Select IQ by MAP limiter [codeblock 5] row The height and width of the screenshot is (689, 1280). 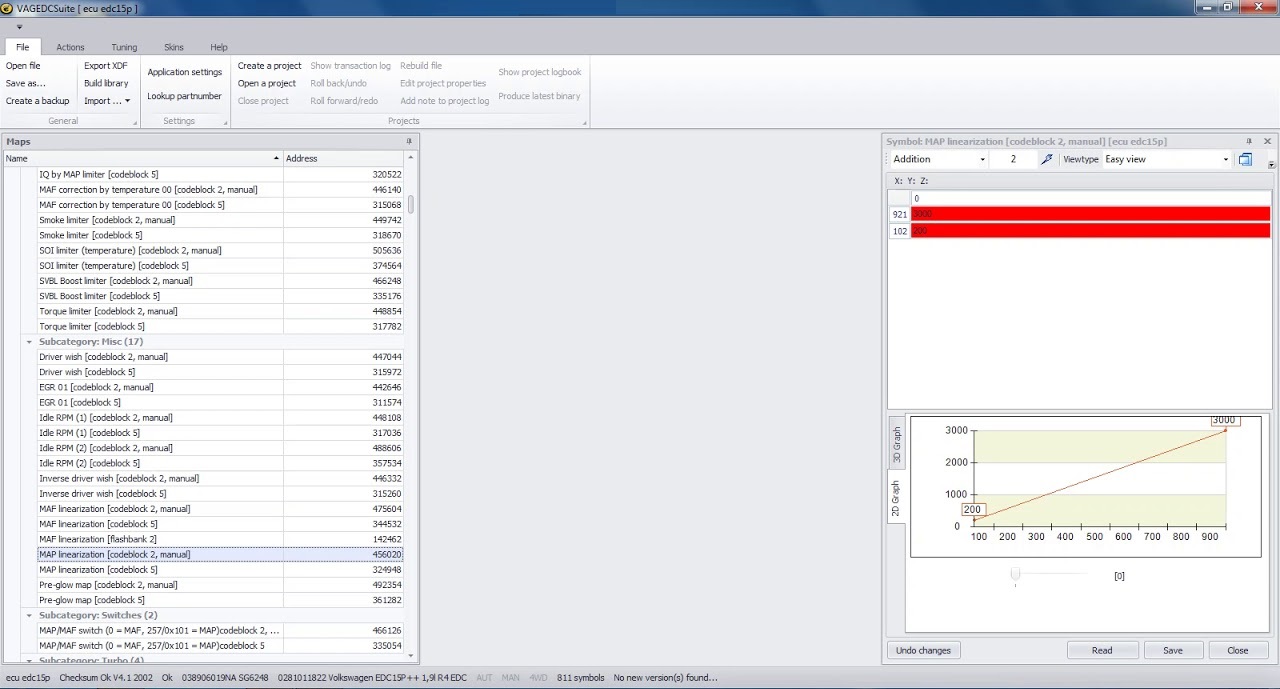tap(220, 174)
